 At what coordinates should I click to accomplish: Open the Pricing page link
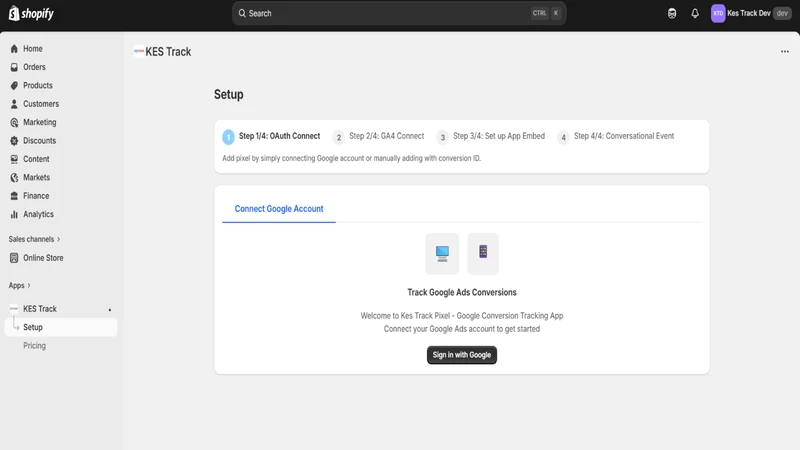pyautogui.click(x=34, y=345)
